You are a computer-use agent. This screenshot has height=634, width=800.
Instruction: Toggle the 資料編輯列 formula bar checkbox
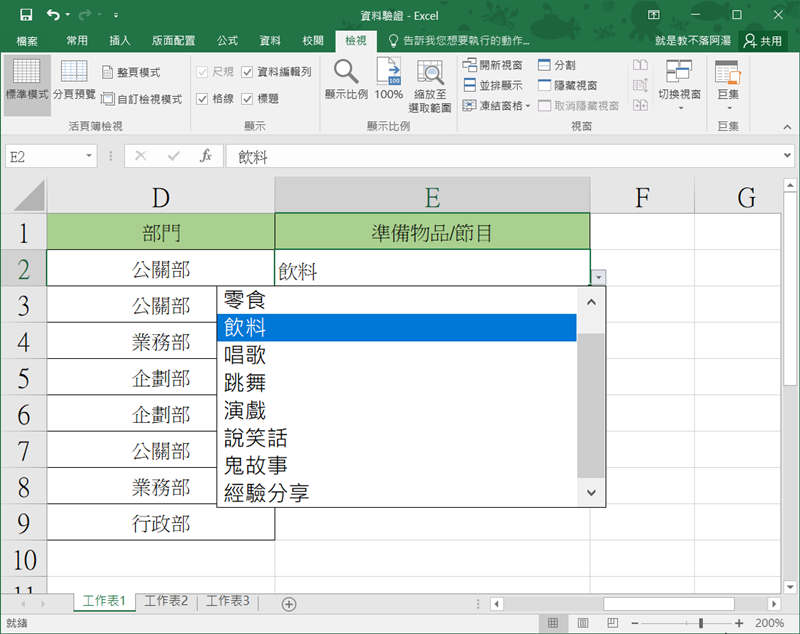(x=248, y=72)
